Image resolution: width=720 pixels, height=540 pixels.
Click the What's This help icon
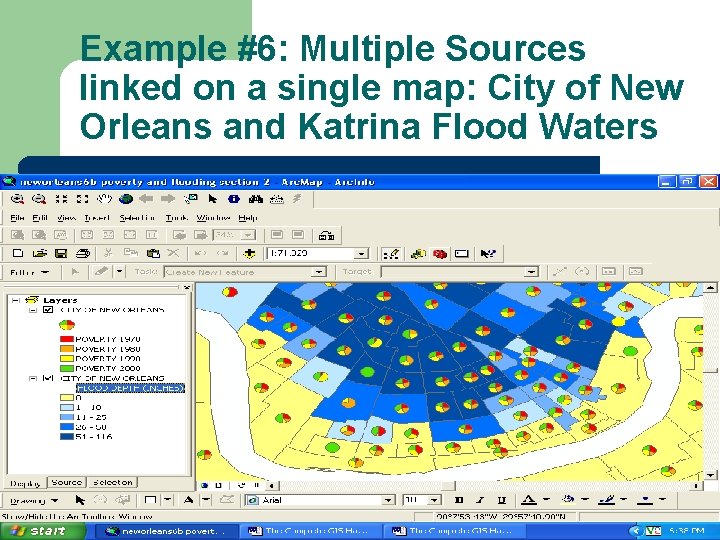click(x=487, y=253)
